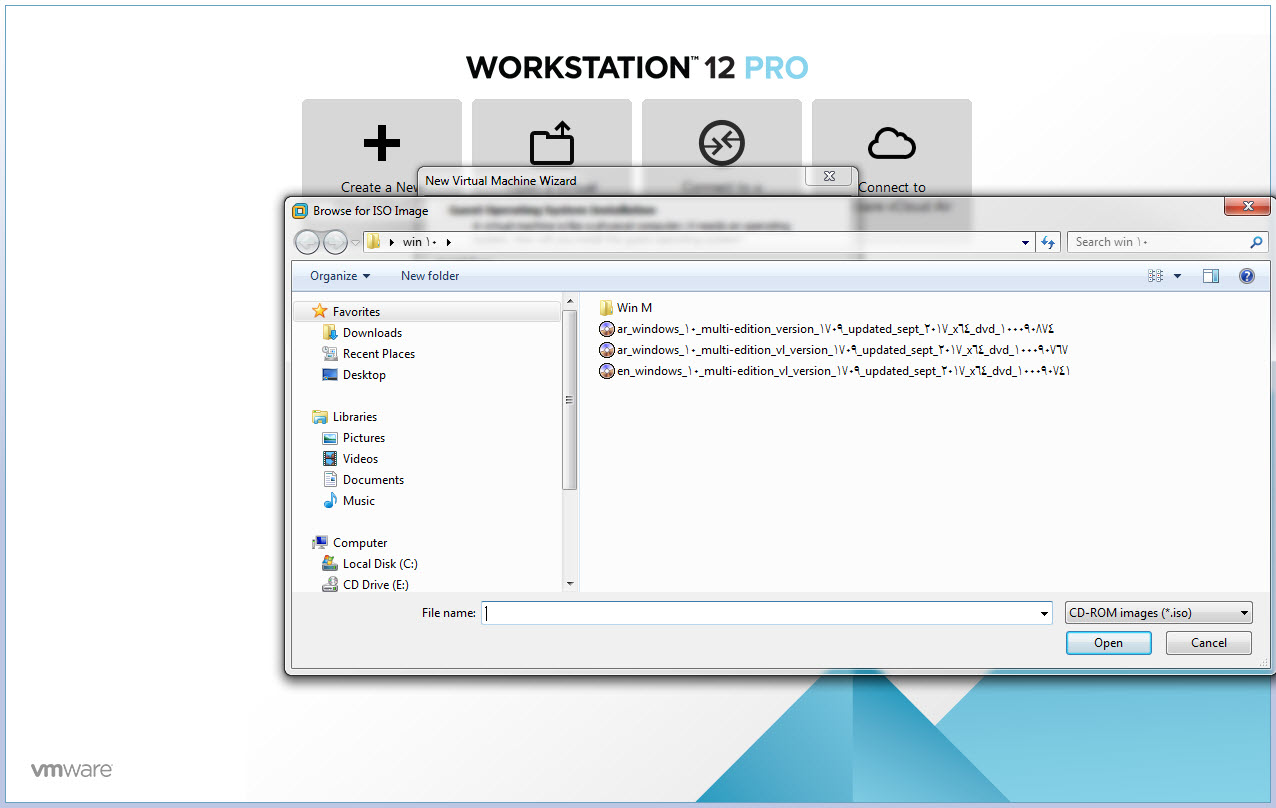Open the address bar previous locations dropdown

[1026, 242]
